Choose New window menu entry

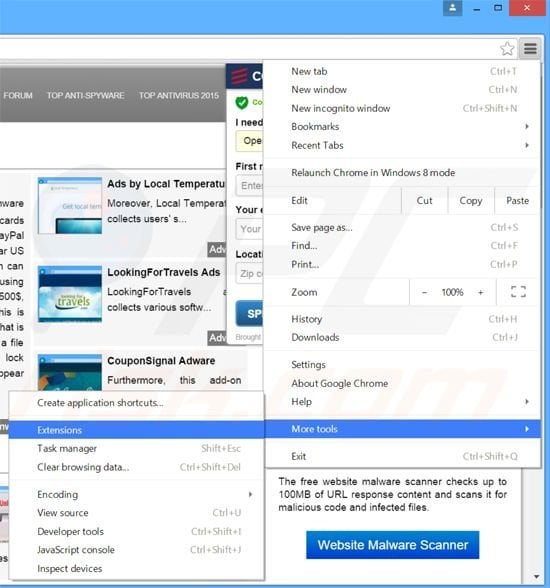coord(402,90)
